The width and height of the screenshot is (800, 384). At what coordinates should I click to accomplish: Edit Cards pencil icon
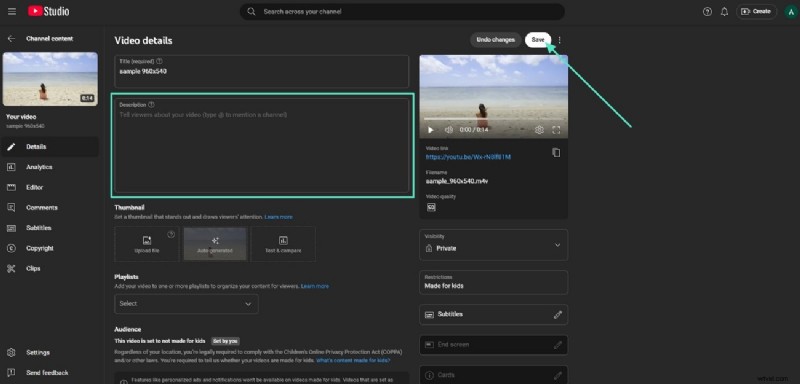pos(558,376)
